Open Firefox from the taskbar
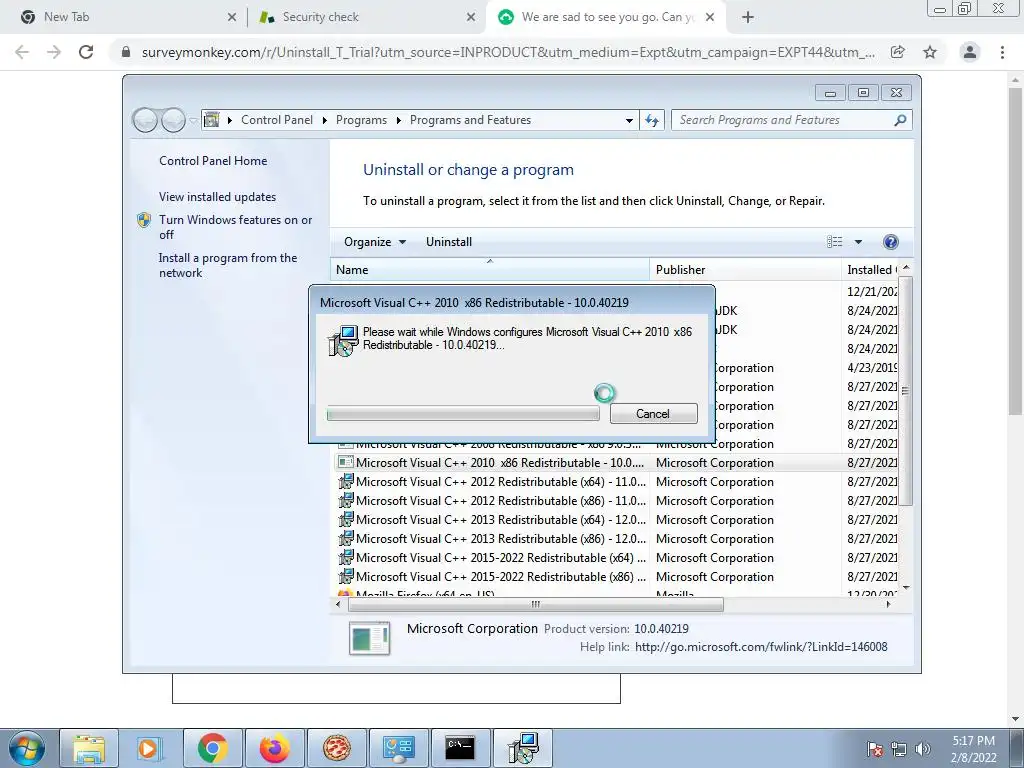The height and width of the screenshot is (768, 1024). click(x=274, y=748)
